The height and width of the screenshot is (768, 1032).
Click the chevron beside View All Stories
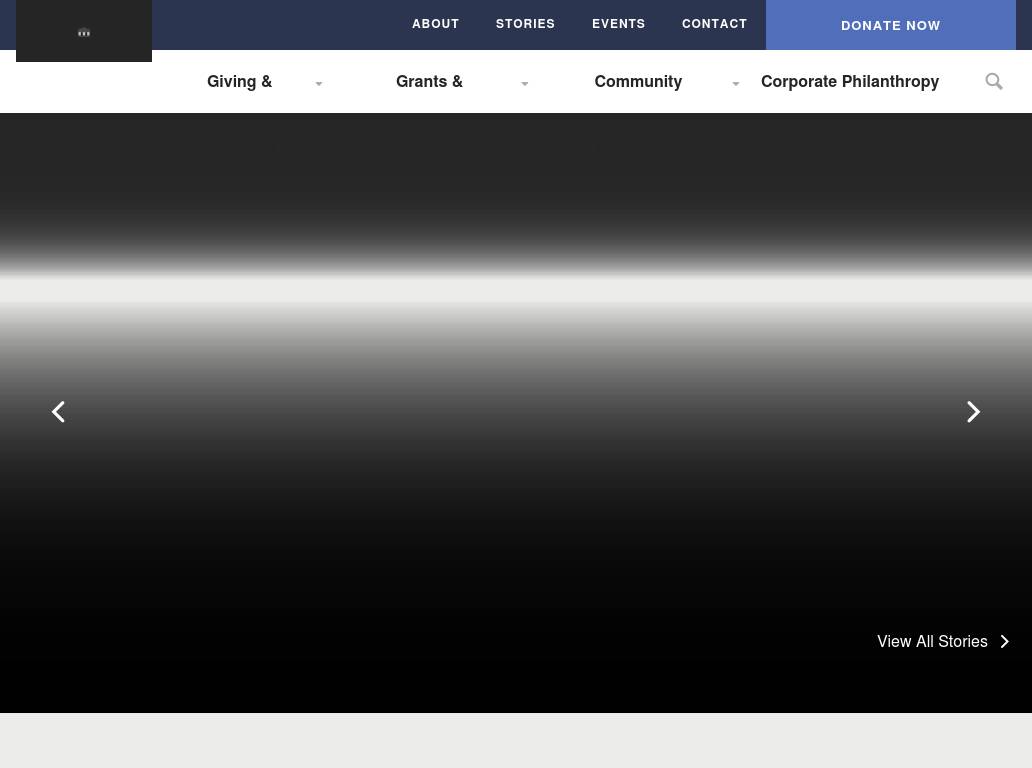point(1004,642)
